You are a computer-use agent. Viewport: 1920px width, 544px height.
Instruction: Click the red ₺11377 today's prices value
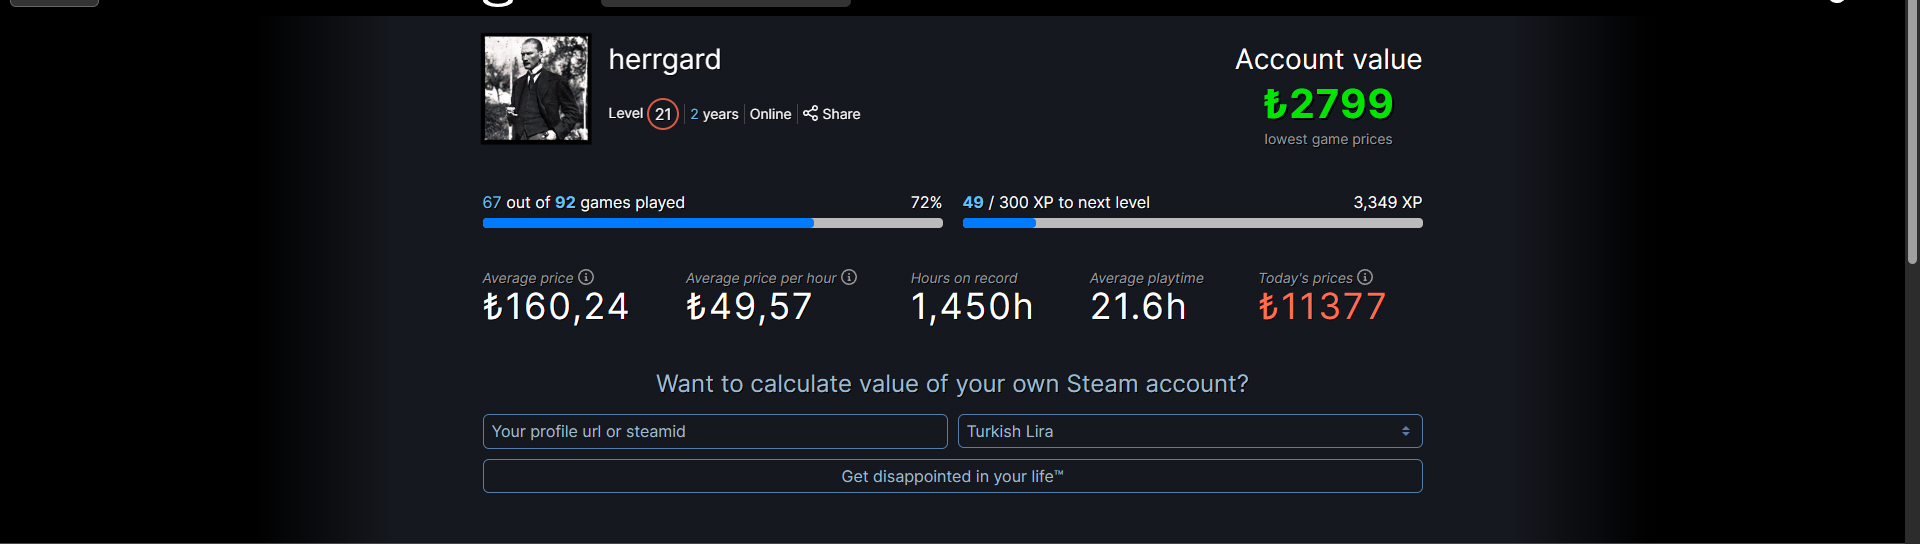tap(1322, 307)
